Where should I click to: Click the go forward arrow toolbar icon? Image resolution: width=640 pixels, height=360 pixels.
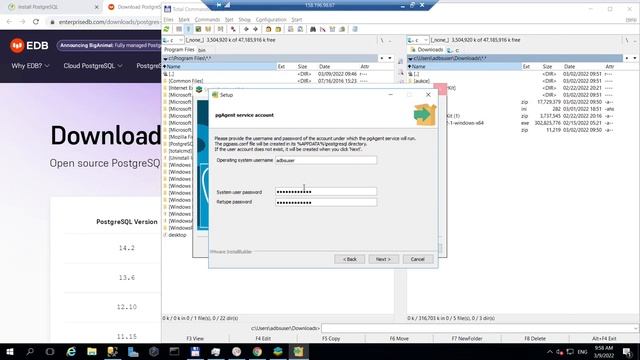click(x=256, y=29)
